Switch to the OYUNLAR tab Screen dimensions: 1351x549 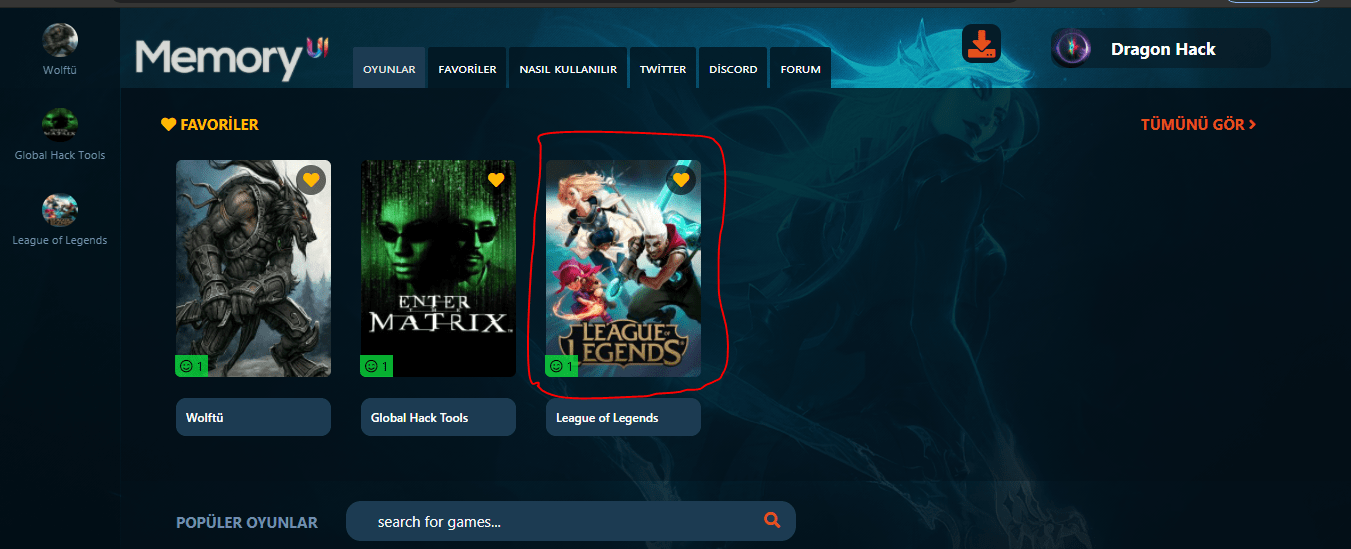(x=389, y=68)
